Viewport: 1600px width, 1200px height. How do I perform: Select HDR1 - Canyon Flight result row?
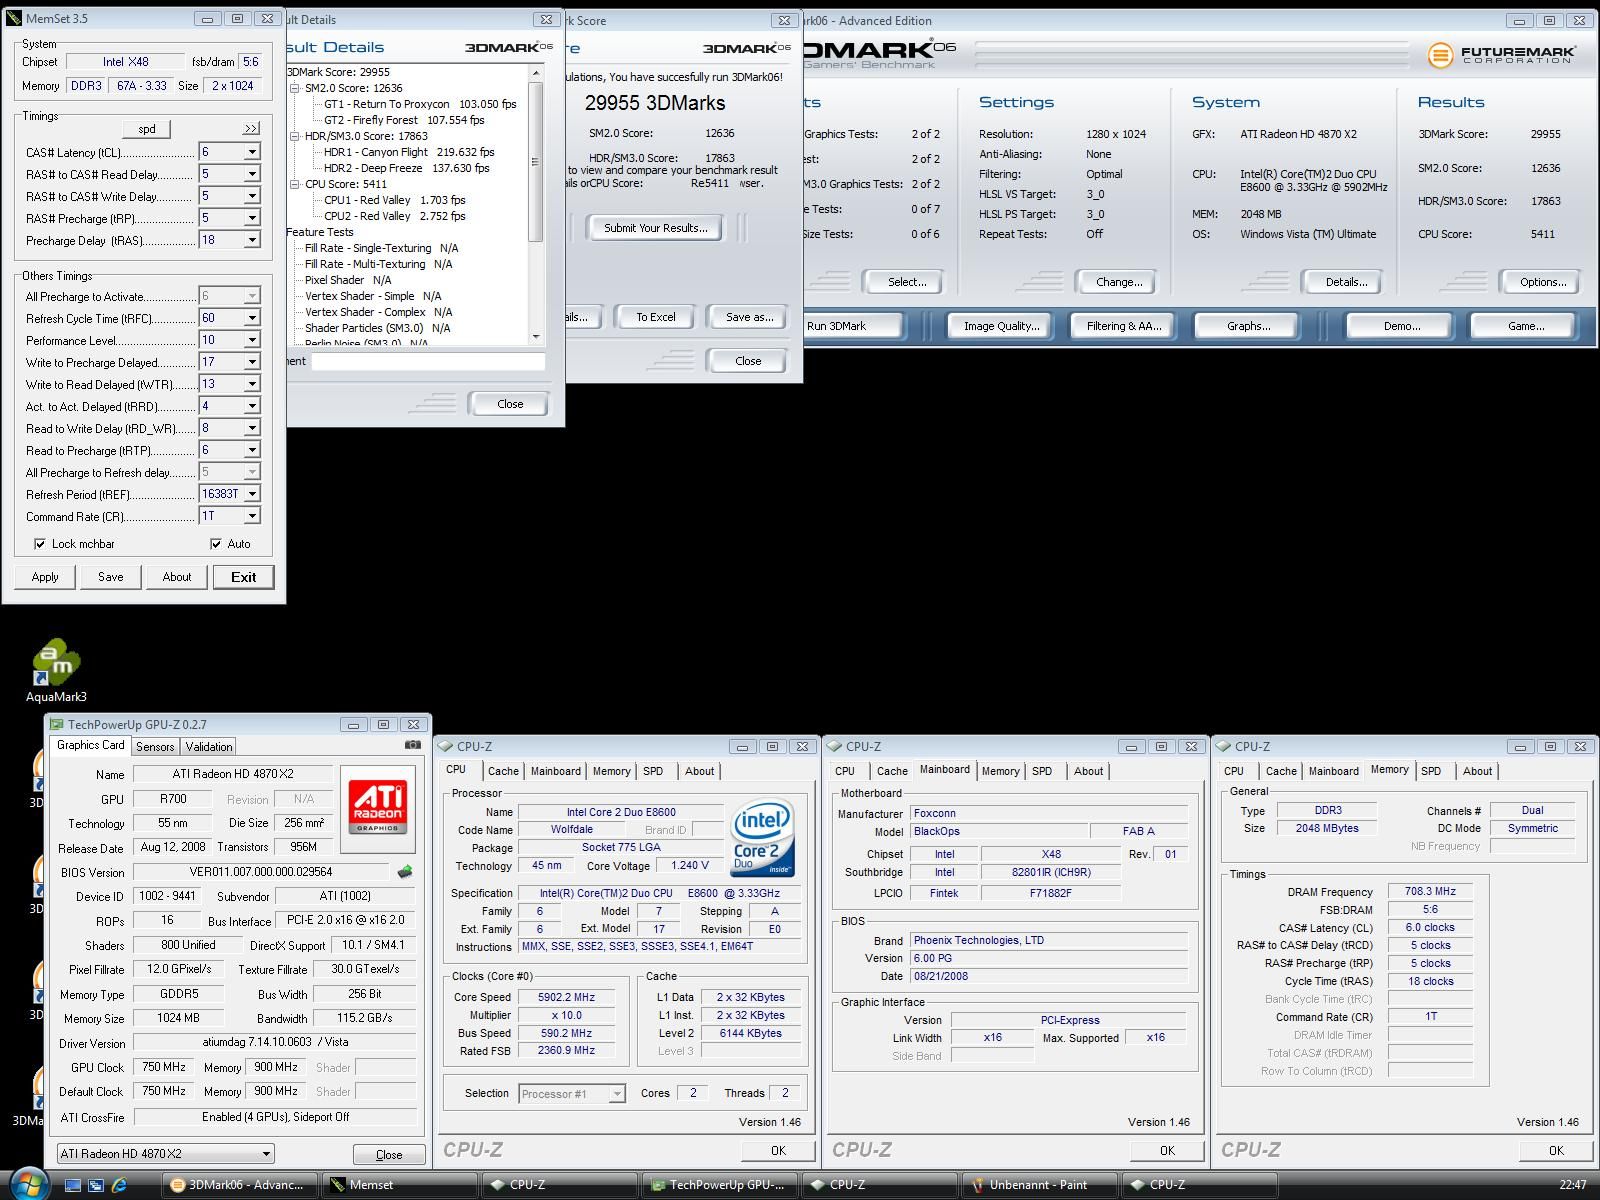pyautogui.click(x=409, y=152)
